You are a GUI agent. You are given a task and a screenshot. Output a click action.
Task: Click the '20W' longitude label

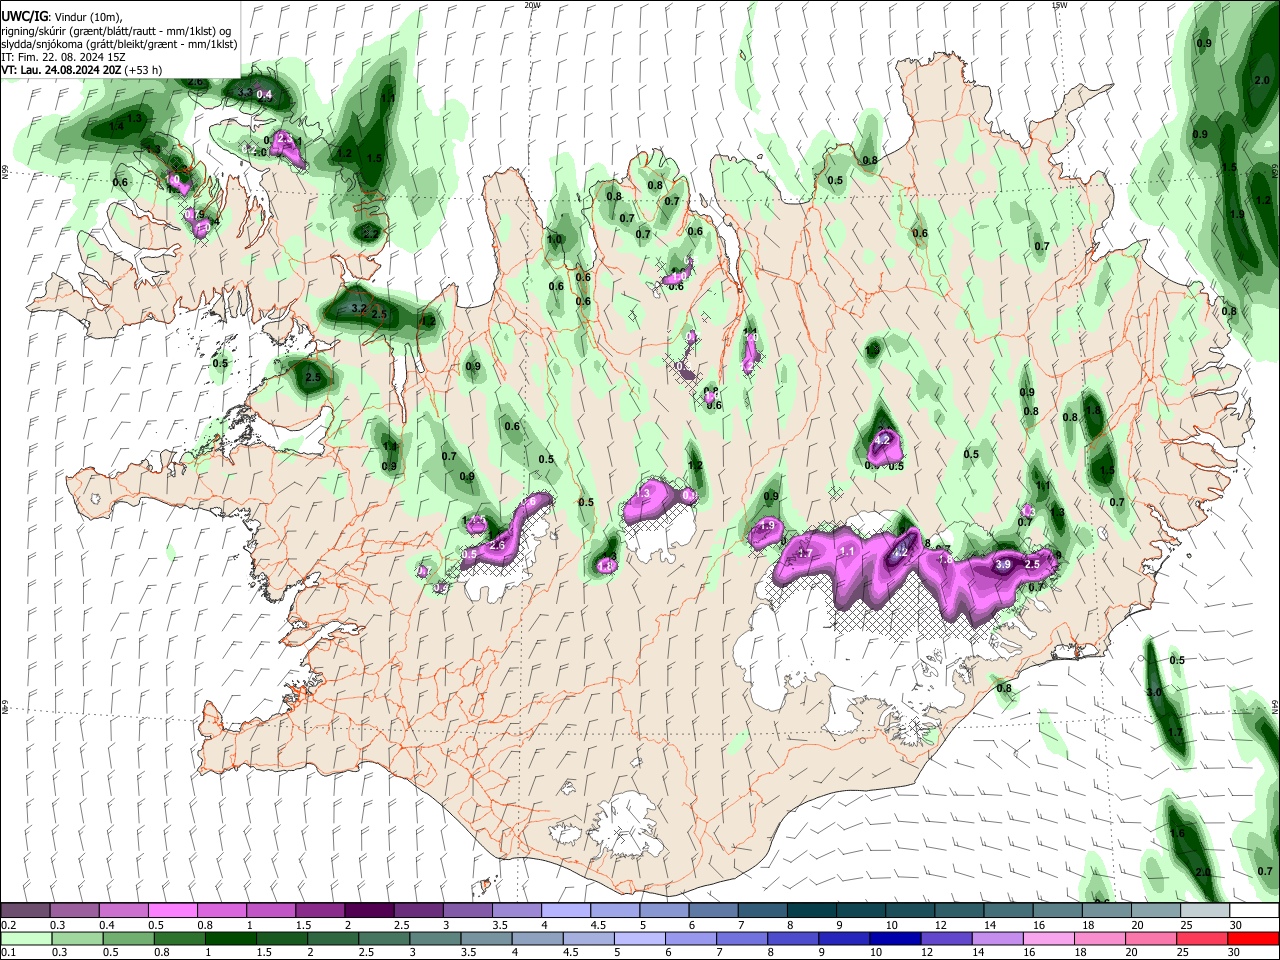532,5
